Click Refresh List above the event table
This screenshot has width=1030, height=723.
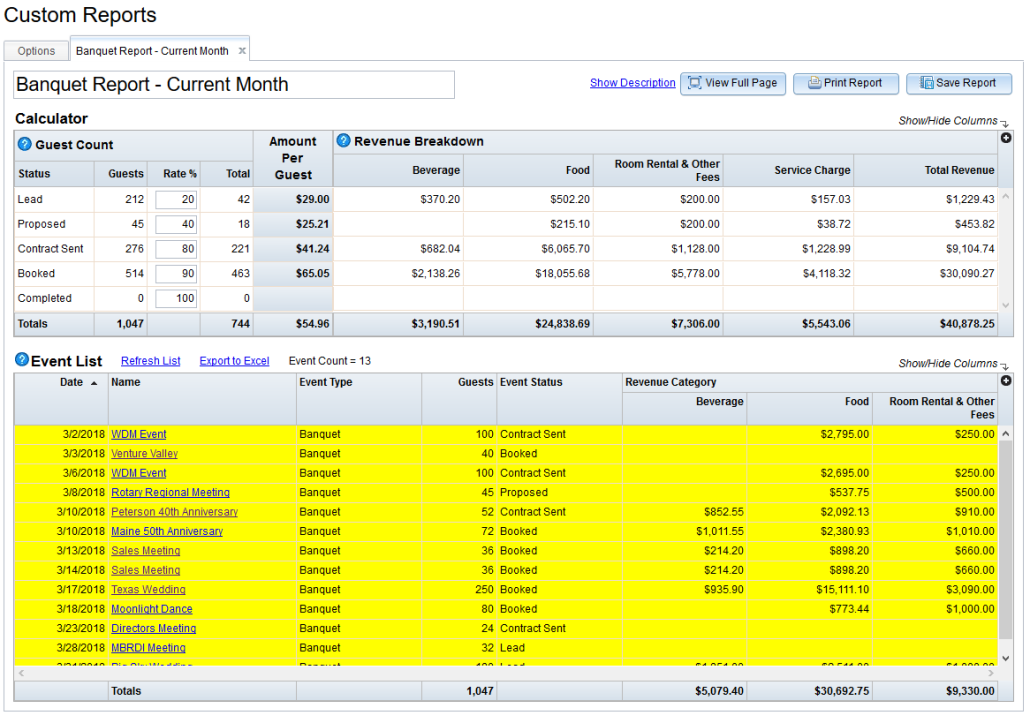(x=150, y=361)
